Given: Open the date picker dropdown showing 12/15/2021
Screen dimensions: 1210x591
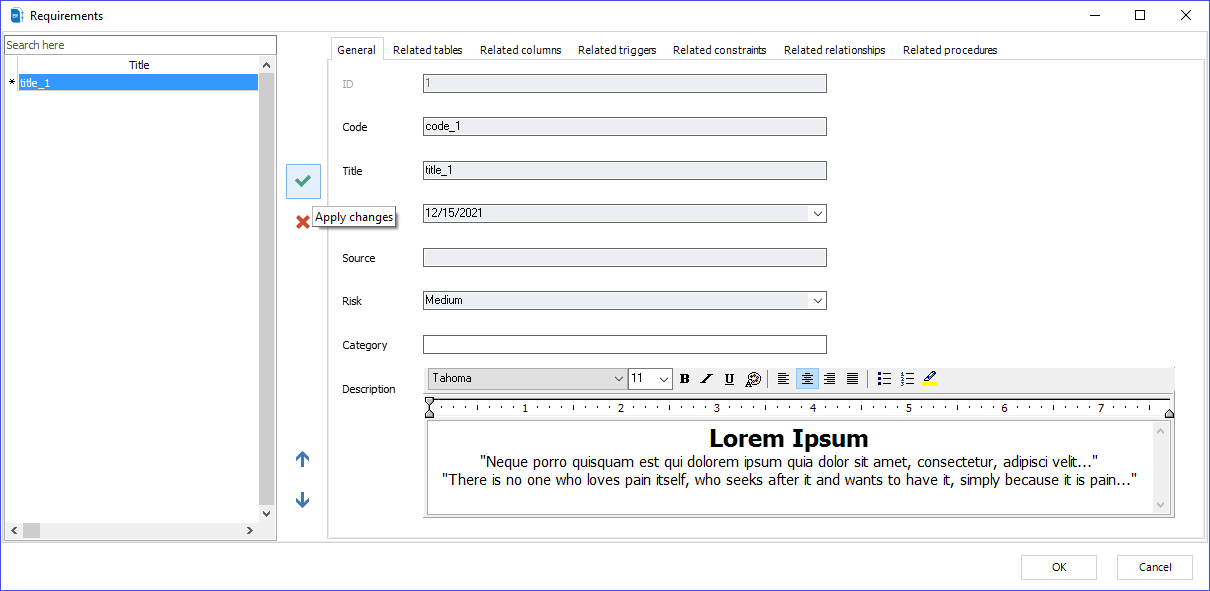Looking at the screenshot, I should 818,213.
